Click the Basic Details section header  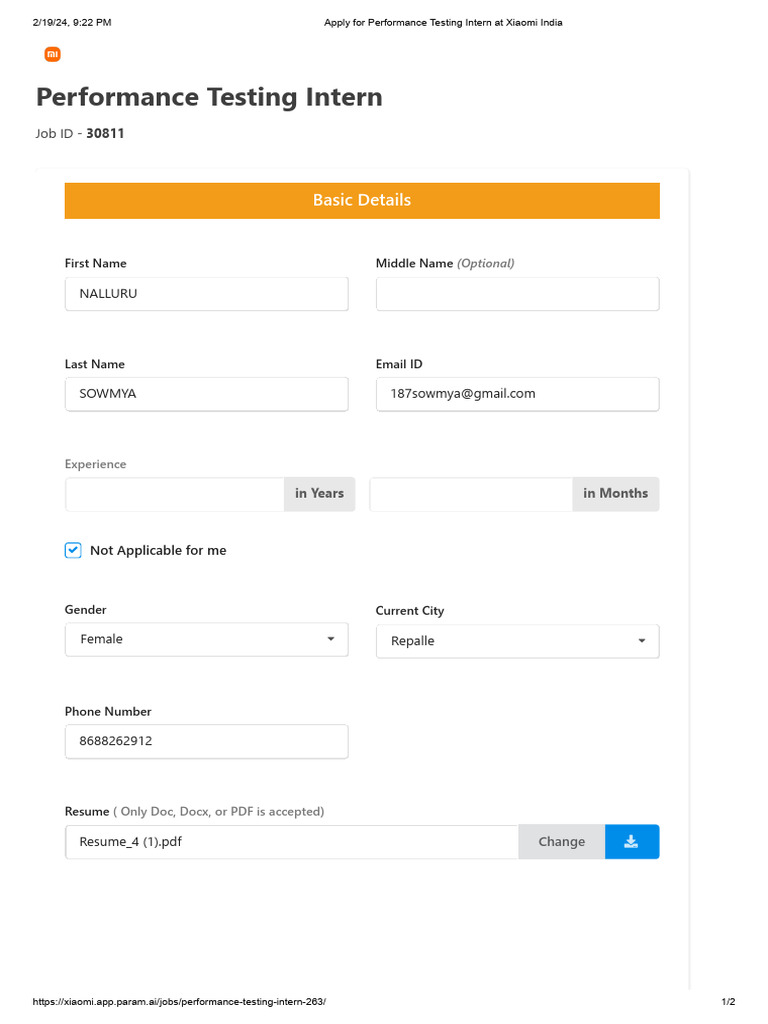tap(362, 200)
